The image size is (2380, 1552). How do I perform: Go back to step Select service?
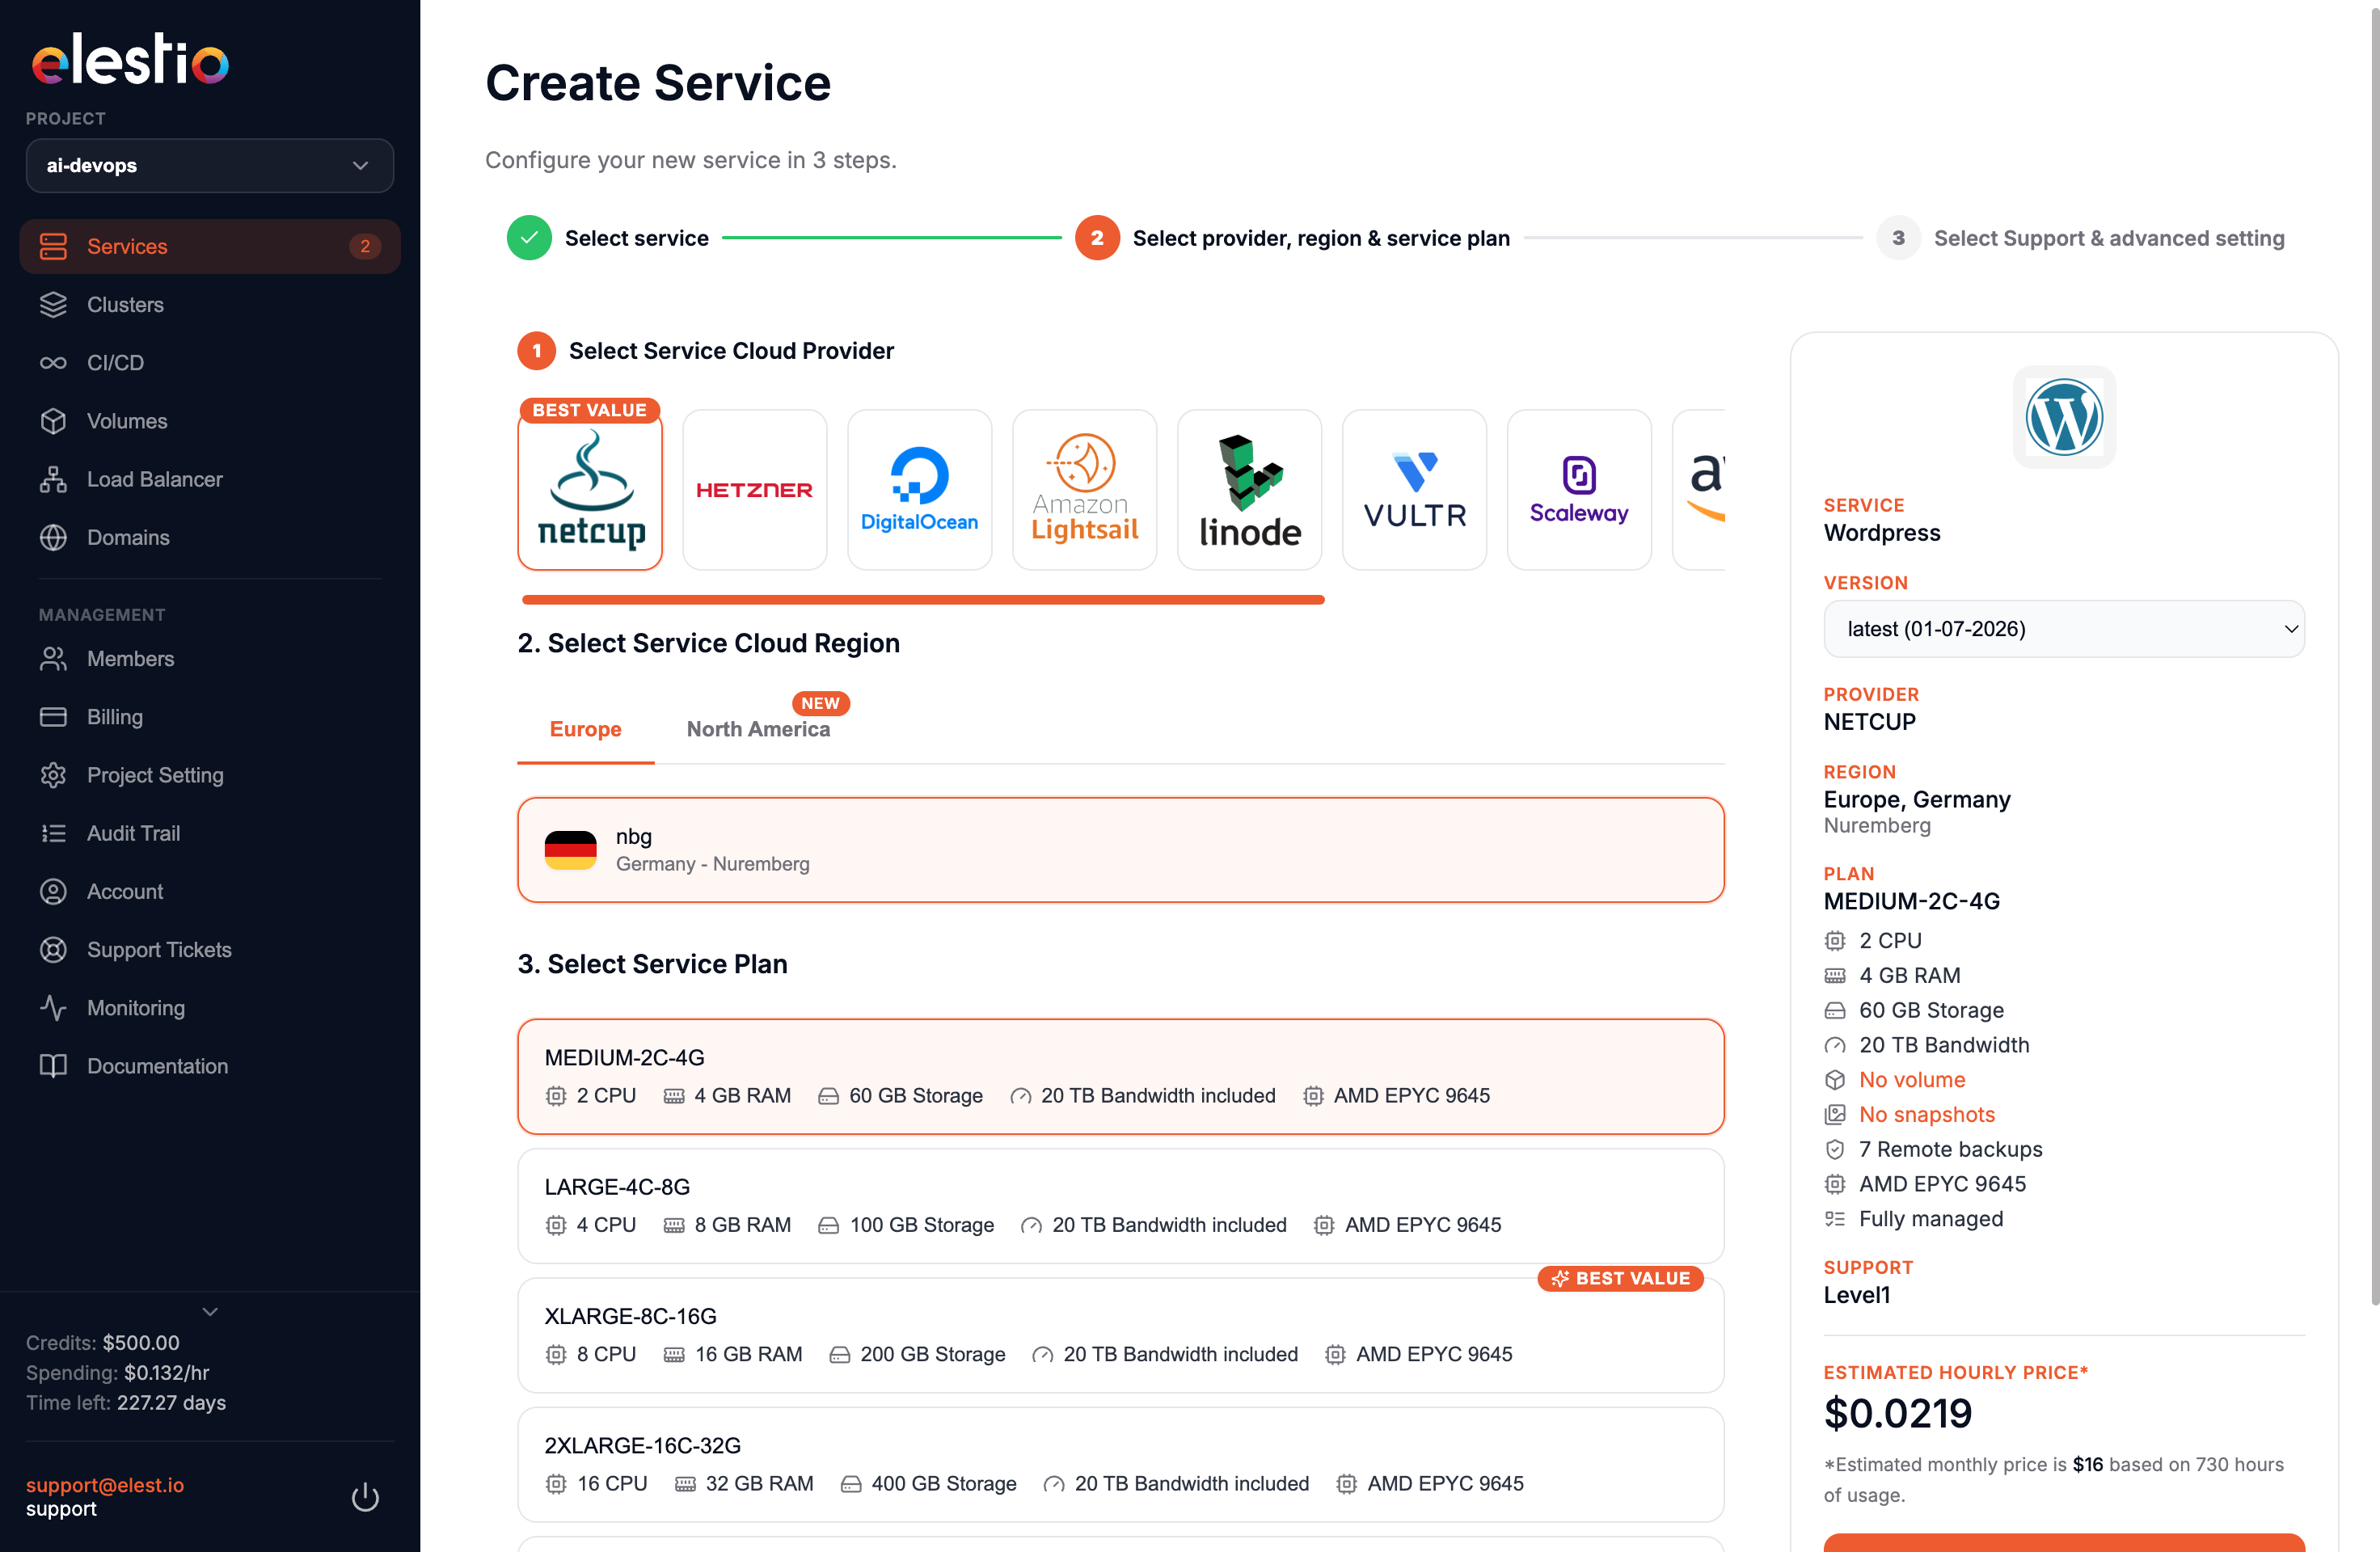point(608,238)
